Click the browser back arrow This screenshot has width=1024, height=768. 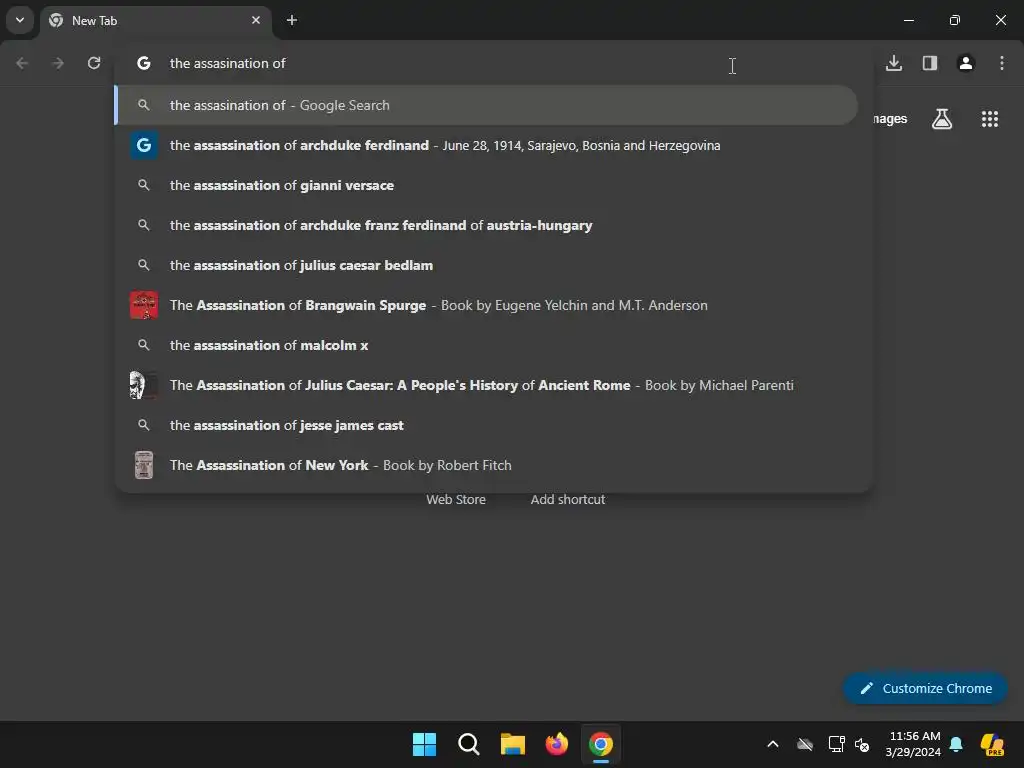22,63
